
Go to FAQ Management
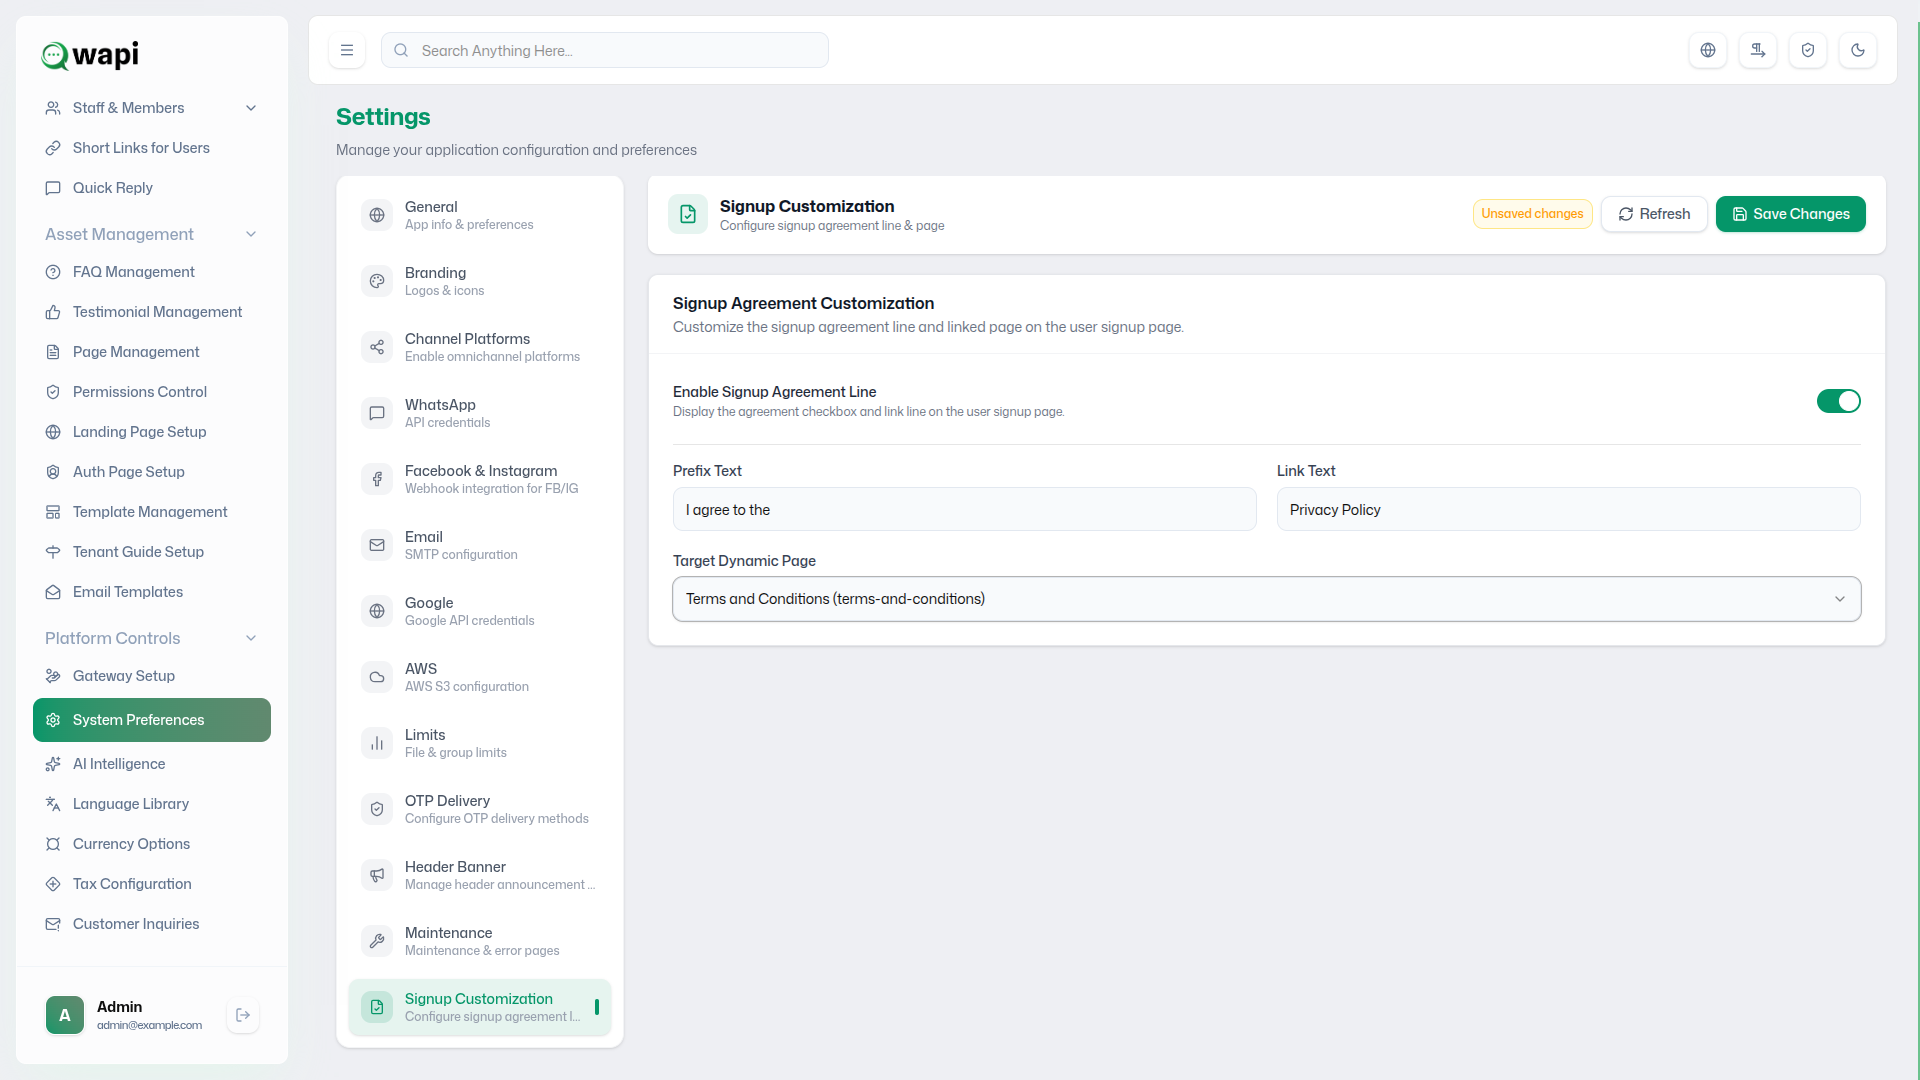click(151, 272)
